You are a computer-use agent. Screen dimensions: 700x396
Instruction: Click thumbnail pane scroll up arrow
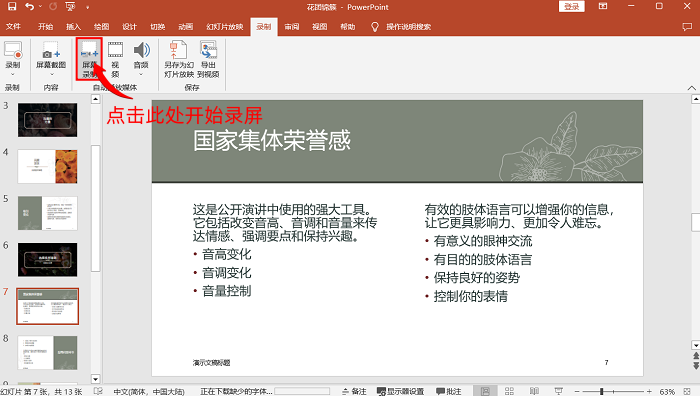(96, 99)
